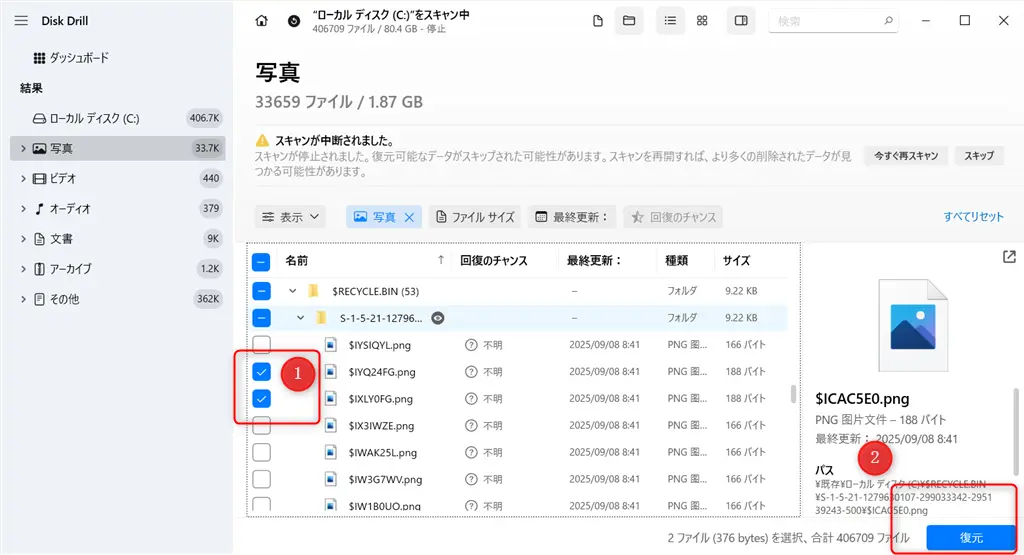Click the unknown chance icon for $IYSIQYL.png
The height and width of the screenshot is (555, 1024).
471,345
